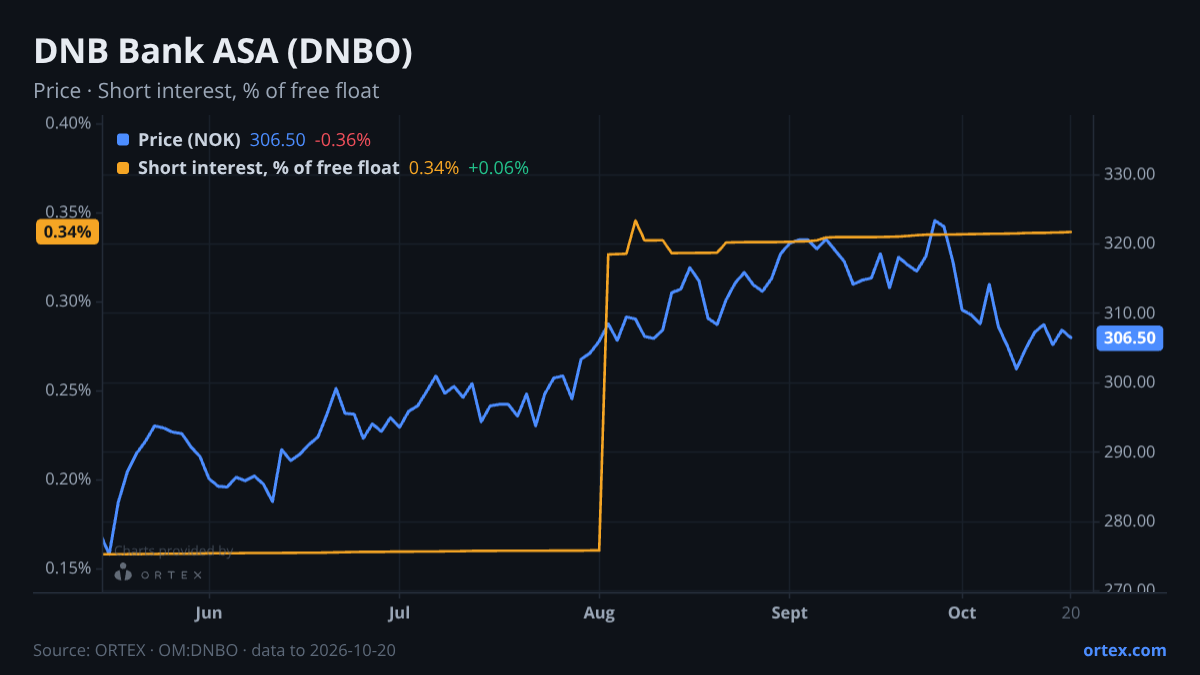The height and width of the screenshot is (675, 1200).
Task: Click the ORTEX logo icon
Action: (x=123, y=573)
